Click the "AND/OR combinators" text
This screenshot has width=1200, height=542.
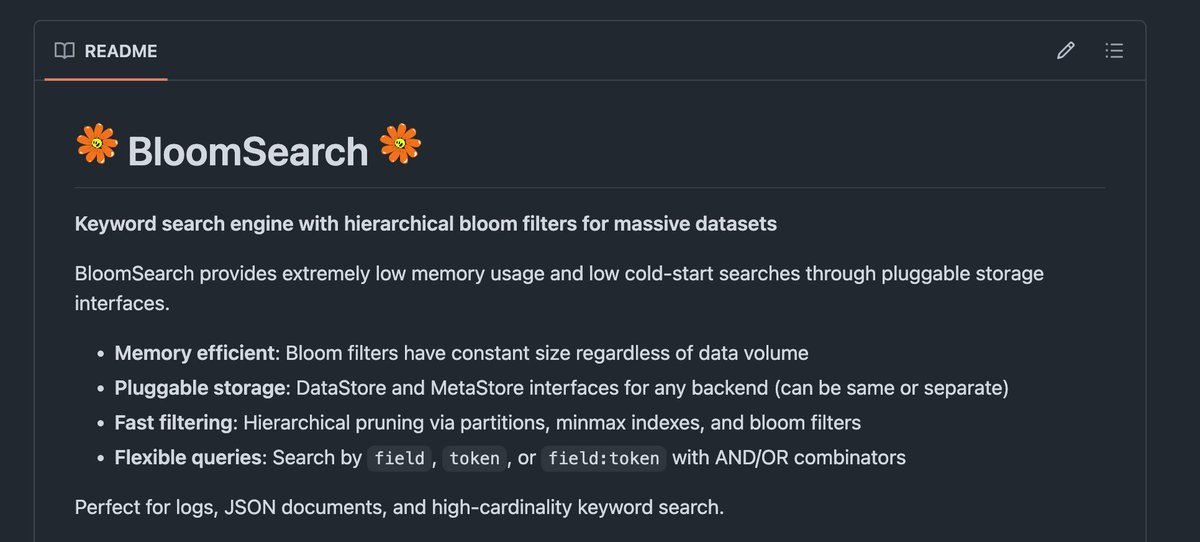pyautogui.click(x=788, y=458)
